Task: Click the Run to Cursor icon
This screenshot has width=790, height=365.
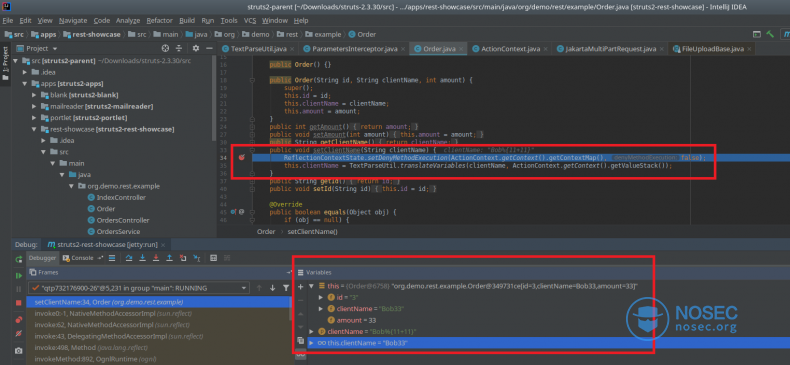Action: tap(197, 258)
